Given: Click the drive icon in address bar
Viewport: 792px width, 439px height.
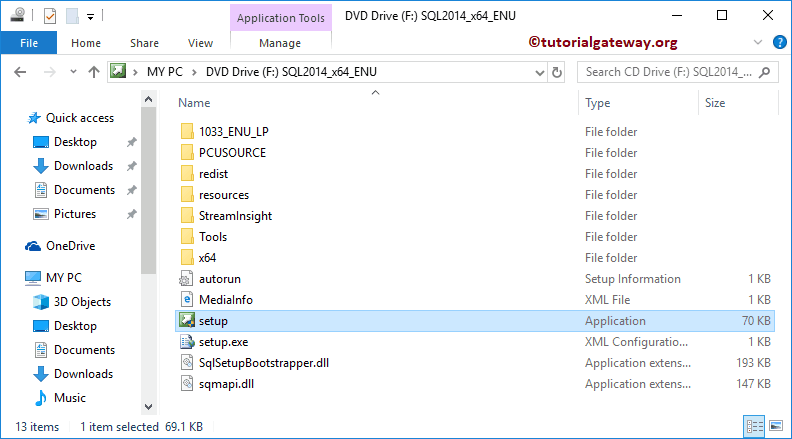Looking at the screenshot, I should [118, 71].
